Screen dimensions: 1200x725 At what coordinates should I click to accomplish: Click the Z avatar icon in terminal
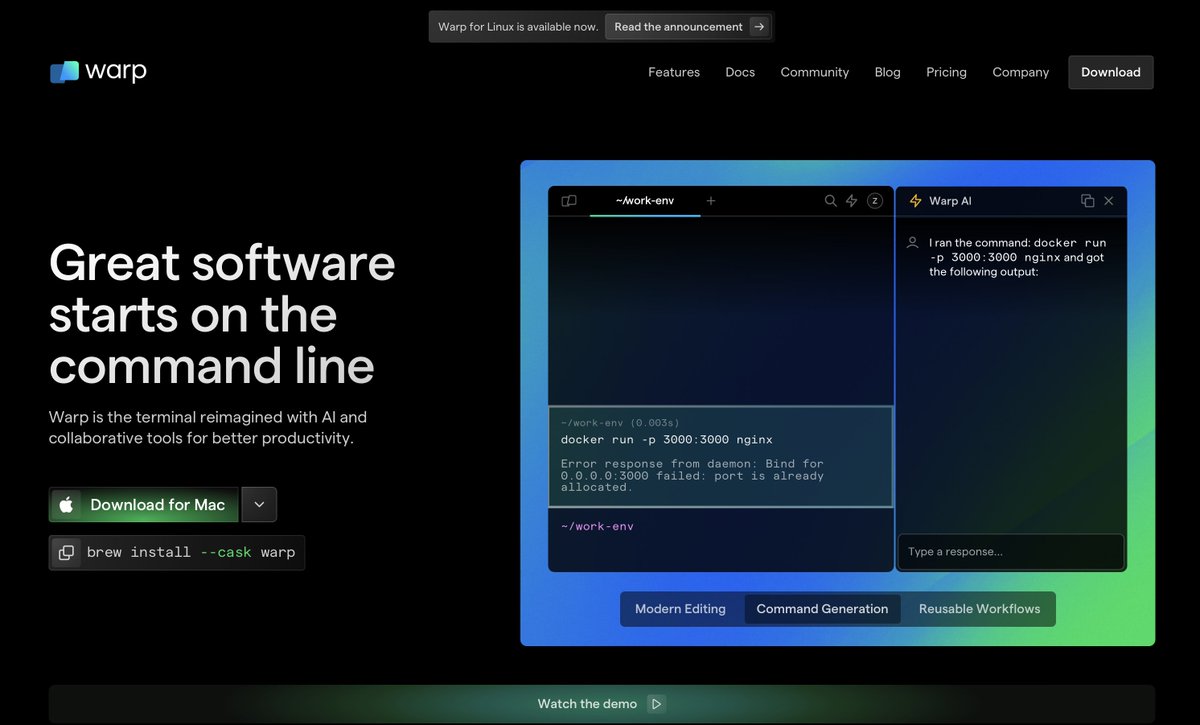pos(875,201)
